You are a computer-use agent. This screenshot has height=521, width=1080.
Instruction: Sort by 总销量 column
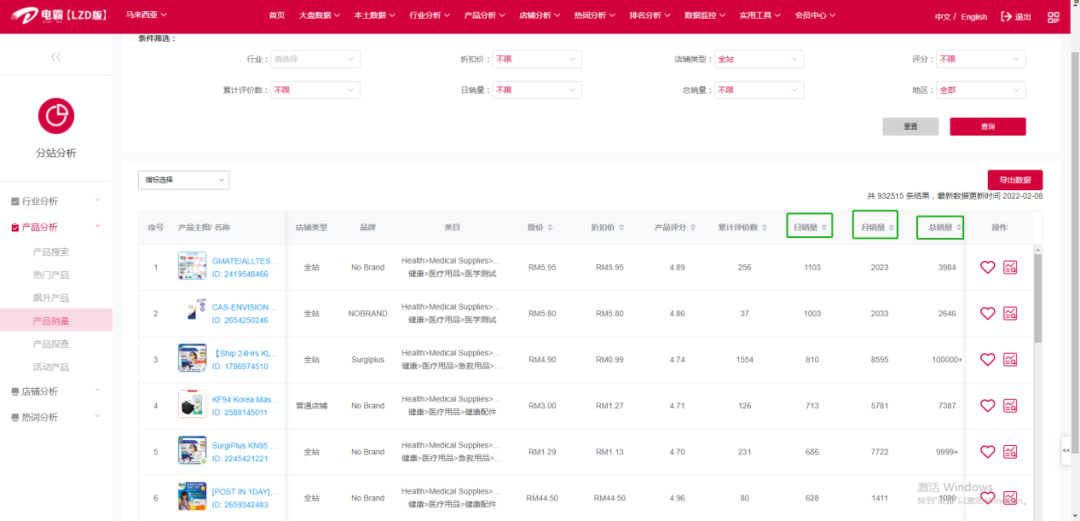tap(940, 228)
